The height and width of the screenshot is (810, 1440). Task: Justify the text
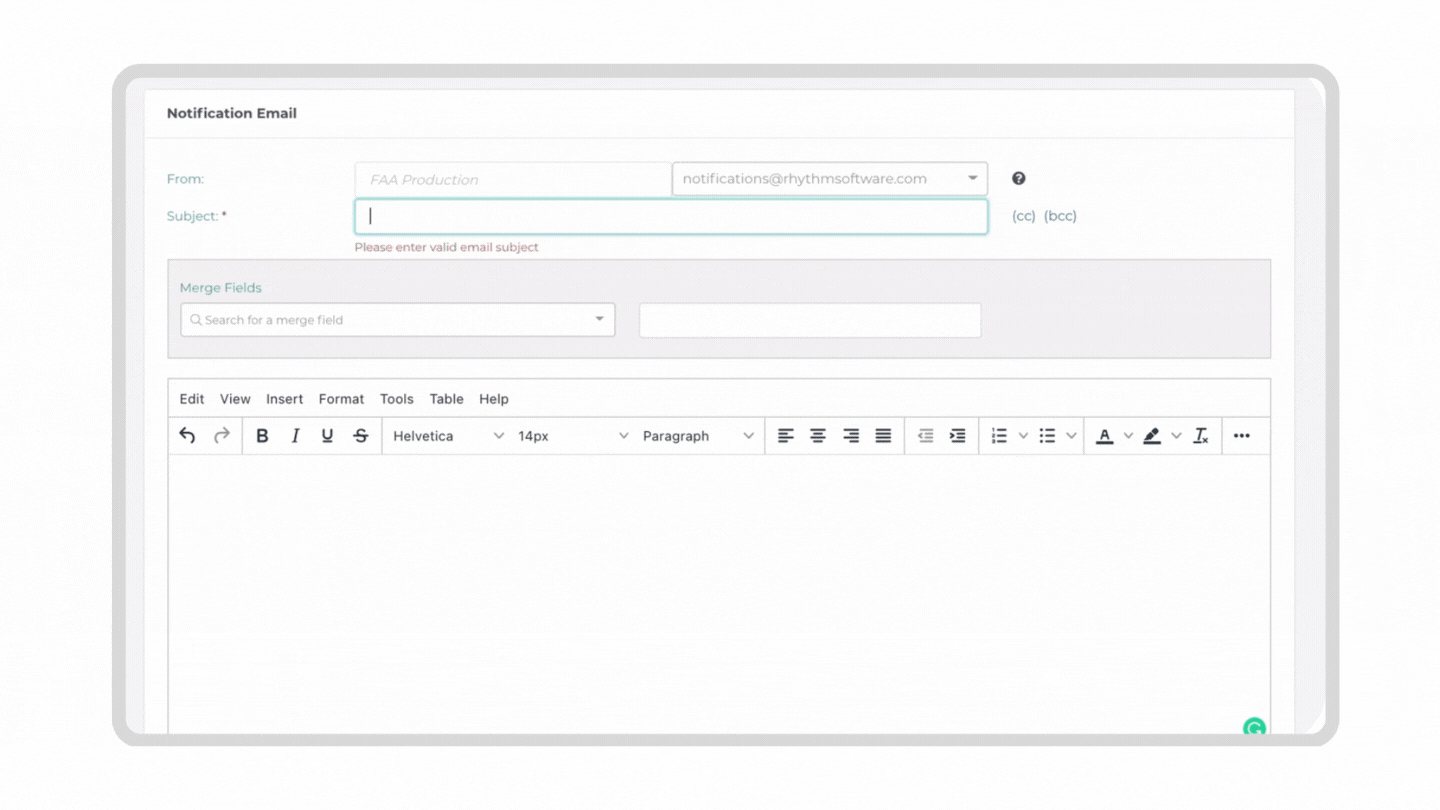pos(883,436)
